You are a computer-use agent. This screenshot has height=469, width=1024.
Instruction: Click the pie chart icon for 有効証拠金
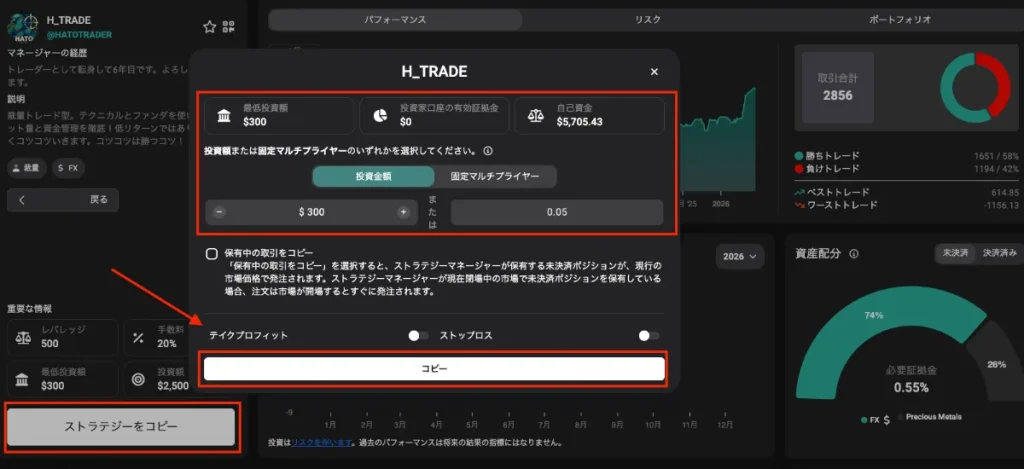tap(380, 116)
